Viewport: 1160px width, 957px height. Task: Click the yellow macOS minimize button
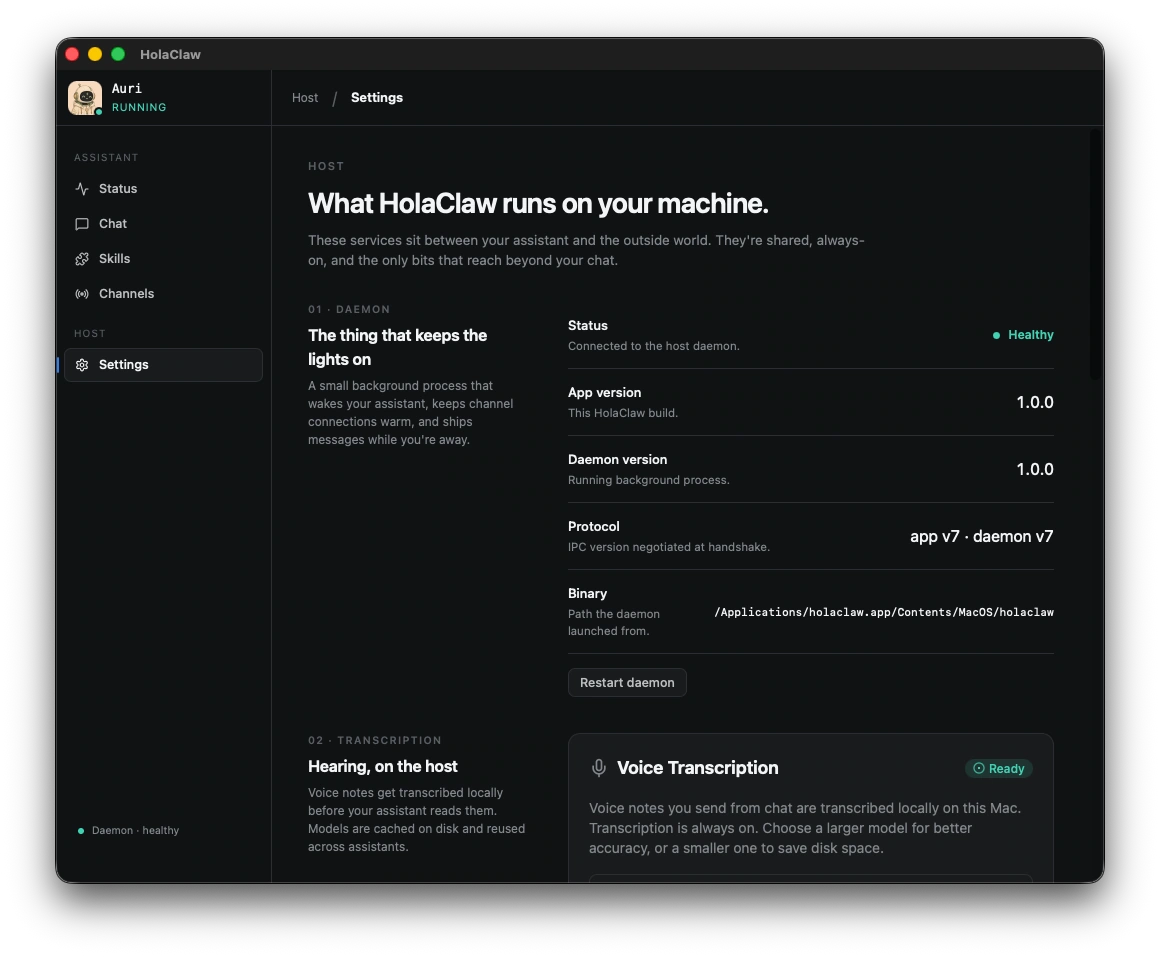coord(95,54)
